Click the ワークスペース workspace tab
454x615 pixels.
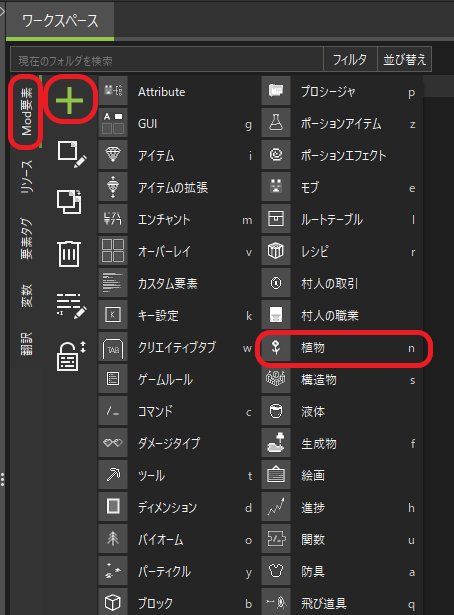click(60, 21)
